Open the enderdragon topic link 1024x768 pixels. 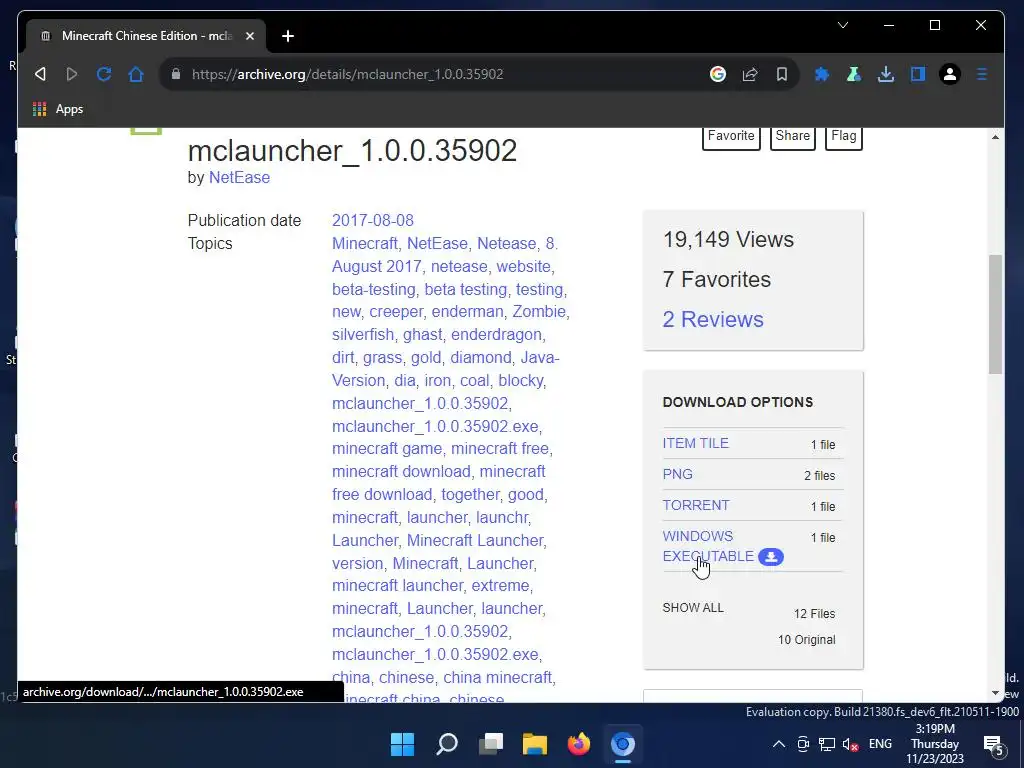coord(496,334)
